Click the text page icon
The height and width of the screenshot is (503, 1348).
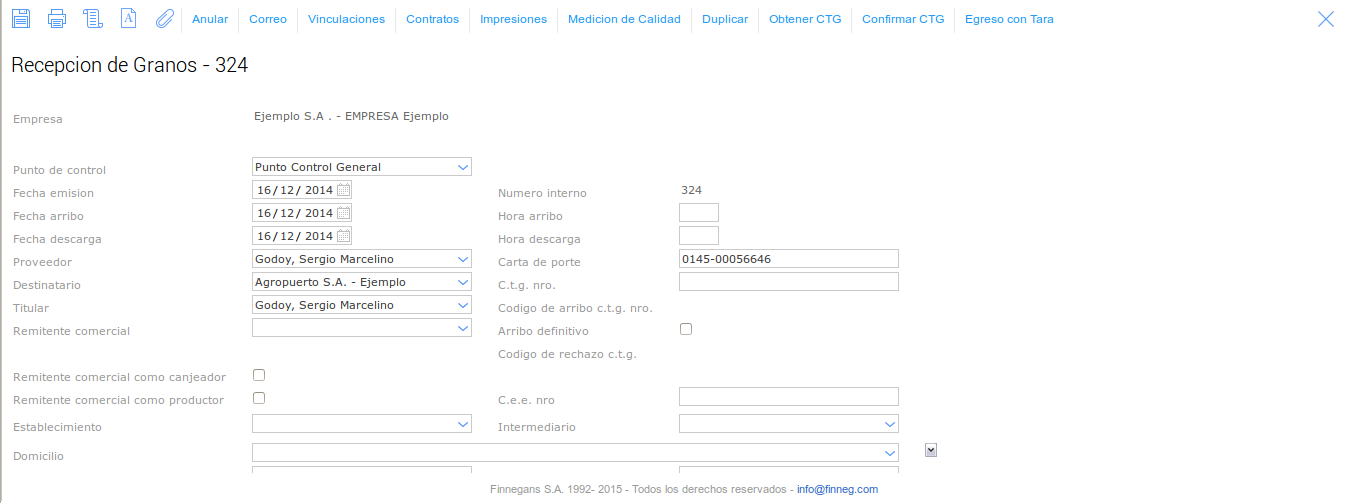pyautogui.click(x=128, y=19)
